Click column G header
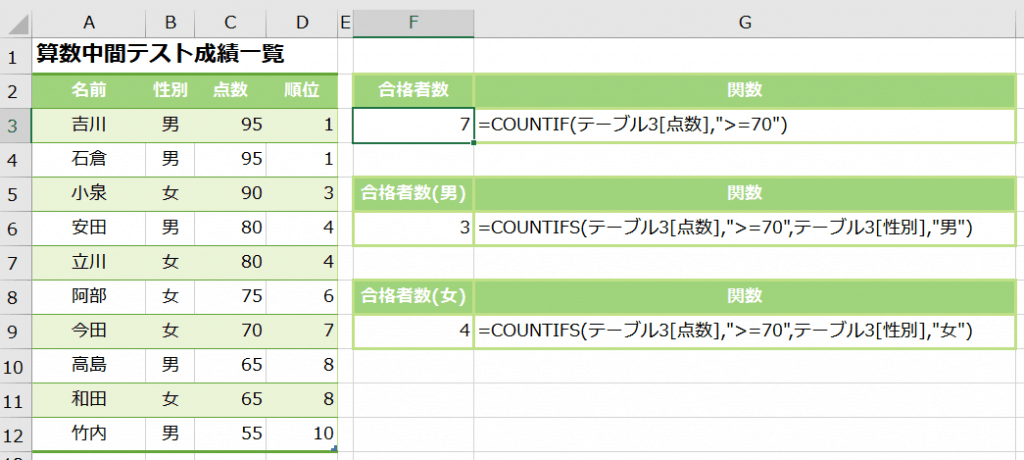The width and height of the screenshot is (1024, 460). (x=745, y=22)
